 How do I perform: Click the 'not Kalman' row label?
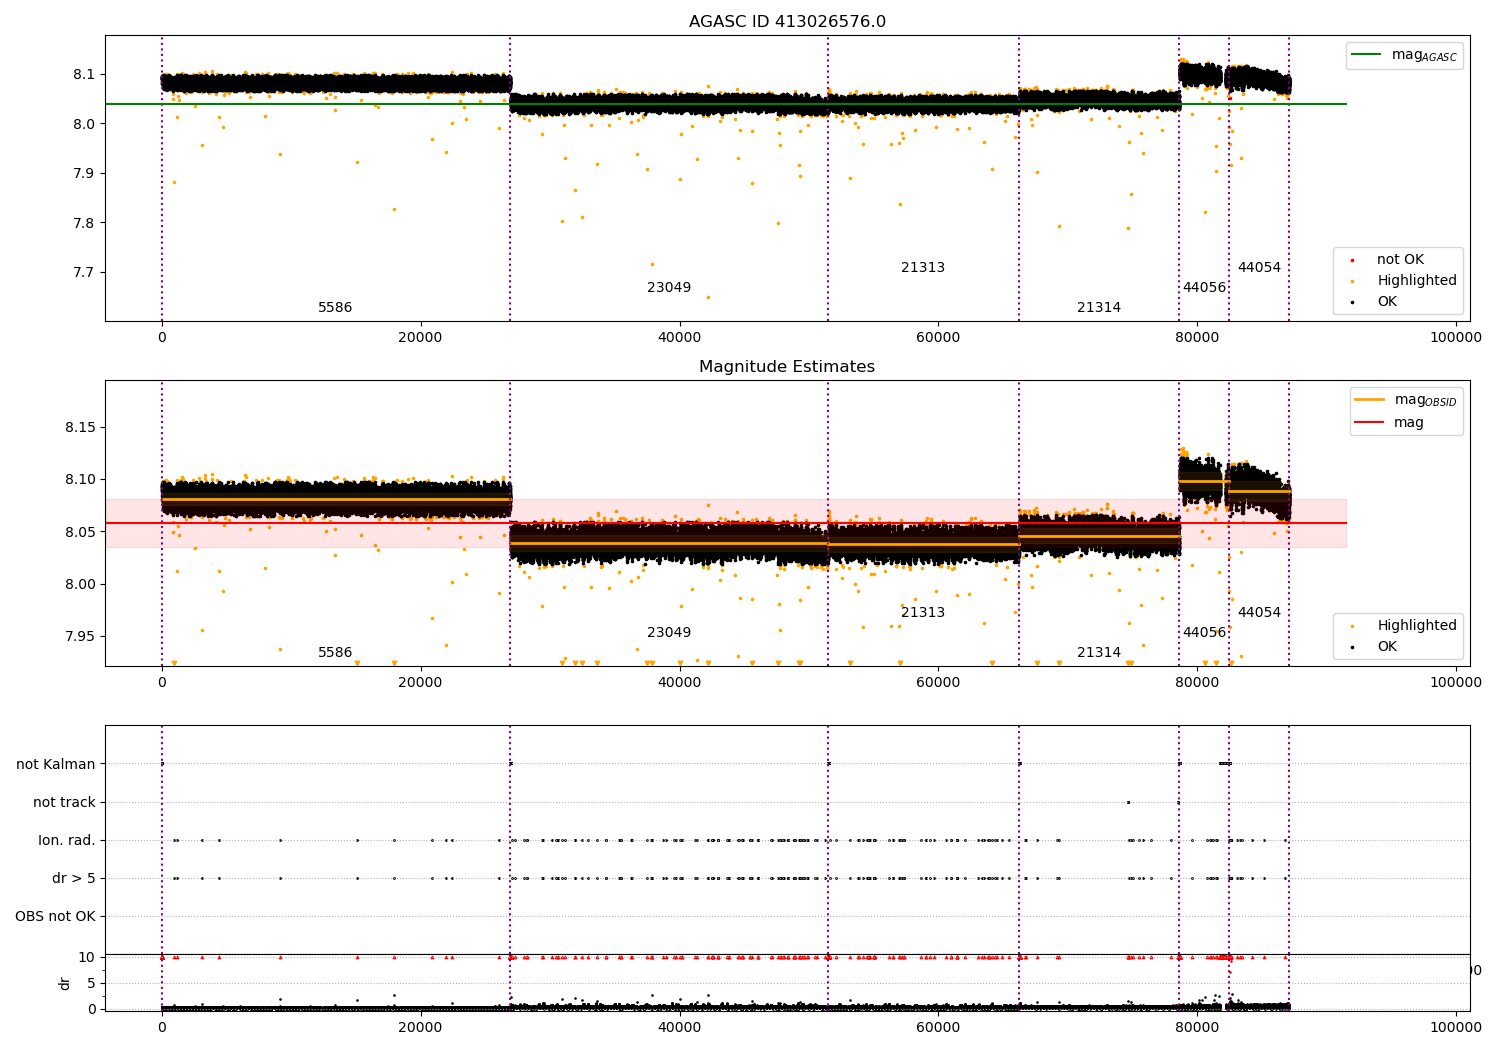pyautogui.click(x=56, y=765)
